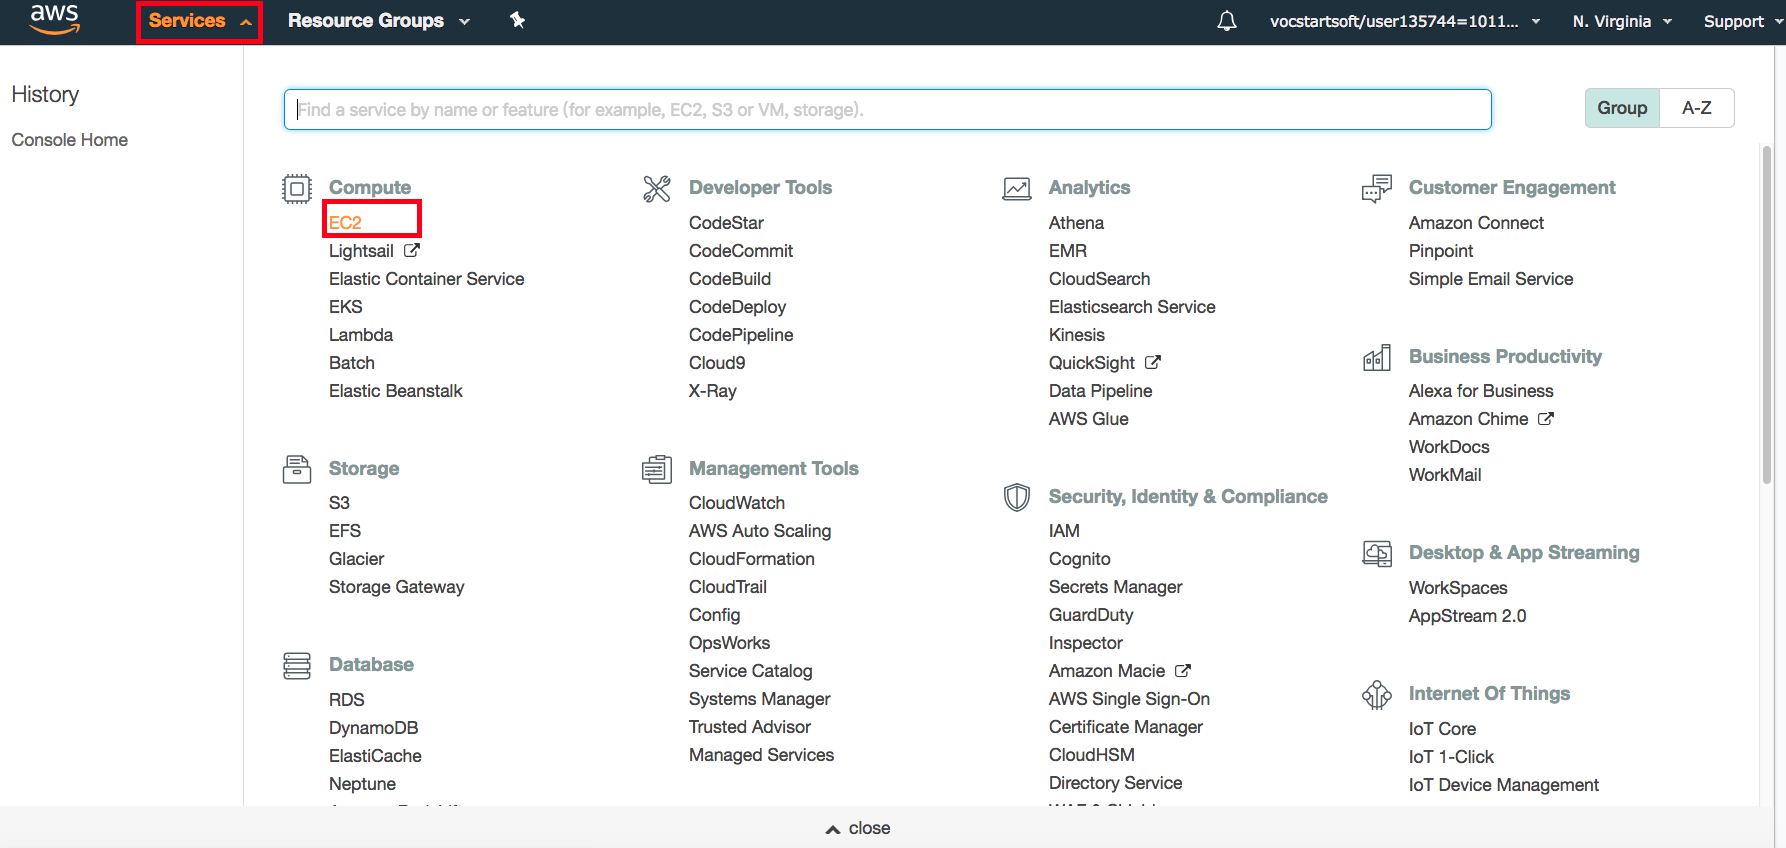1786x848 pixels.
Task: Open Kinesis service
Action: [x=1077, y=335]
